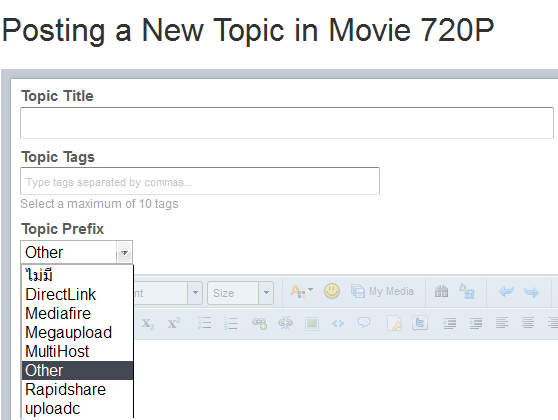Click the find binoculars icon

[x=441, y=292]
